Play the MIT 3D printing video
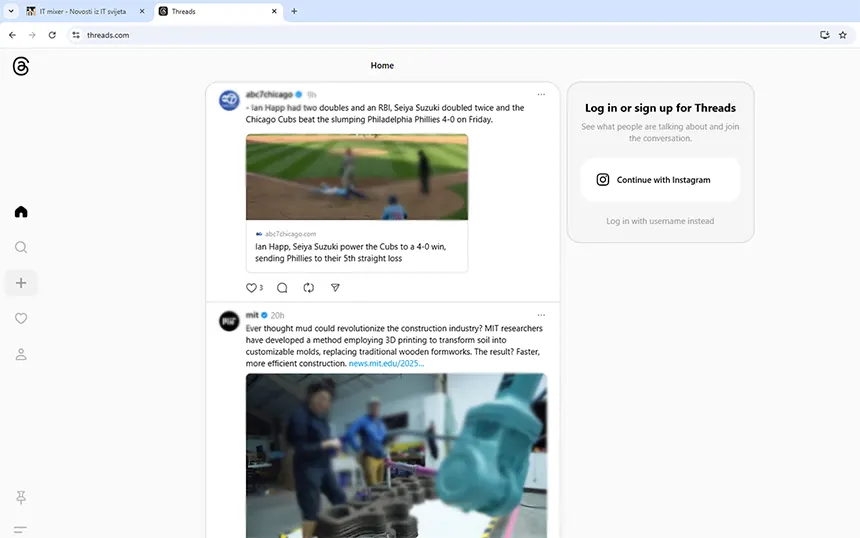 396,455
